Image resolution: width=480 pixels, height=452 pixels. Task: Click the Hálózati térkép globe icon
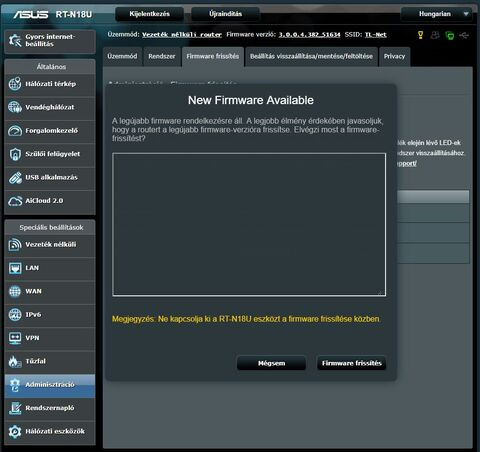pos(15,84)
